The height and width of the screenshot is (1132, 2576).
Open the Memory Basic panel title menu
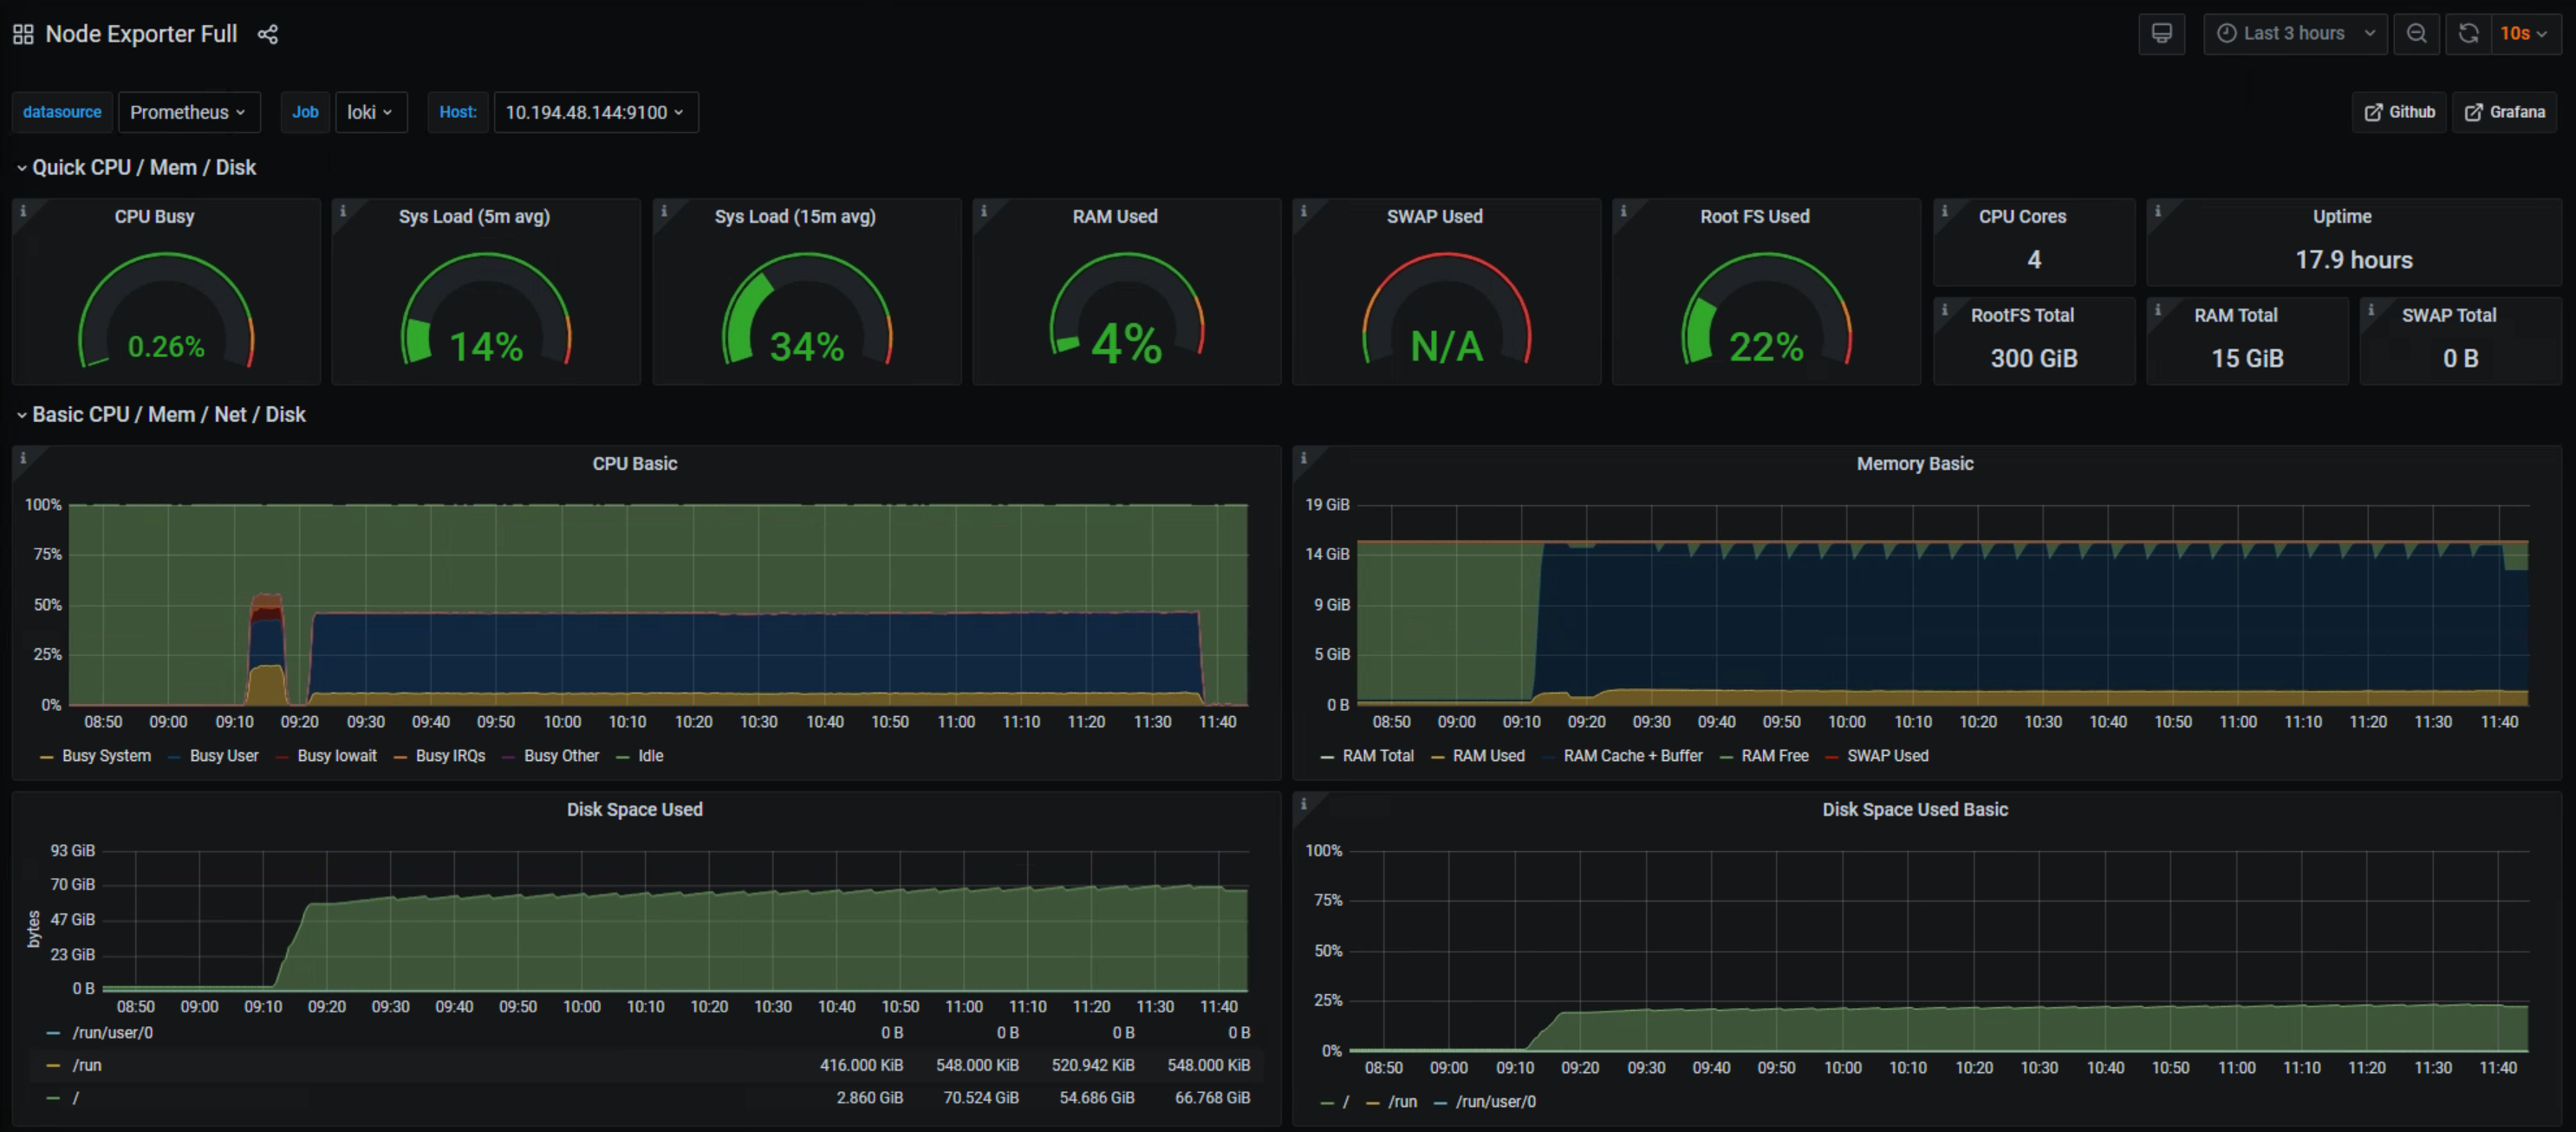1915,464
